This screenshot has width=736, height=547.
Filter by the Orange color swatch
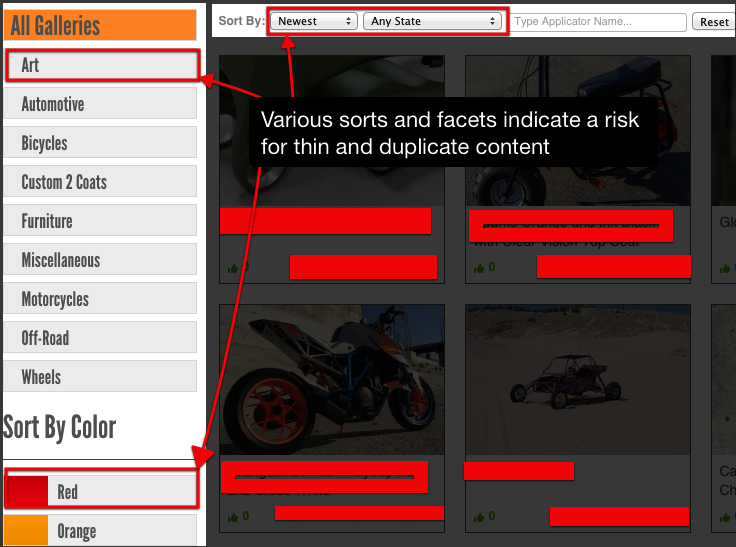(100, 531)
